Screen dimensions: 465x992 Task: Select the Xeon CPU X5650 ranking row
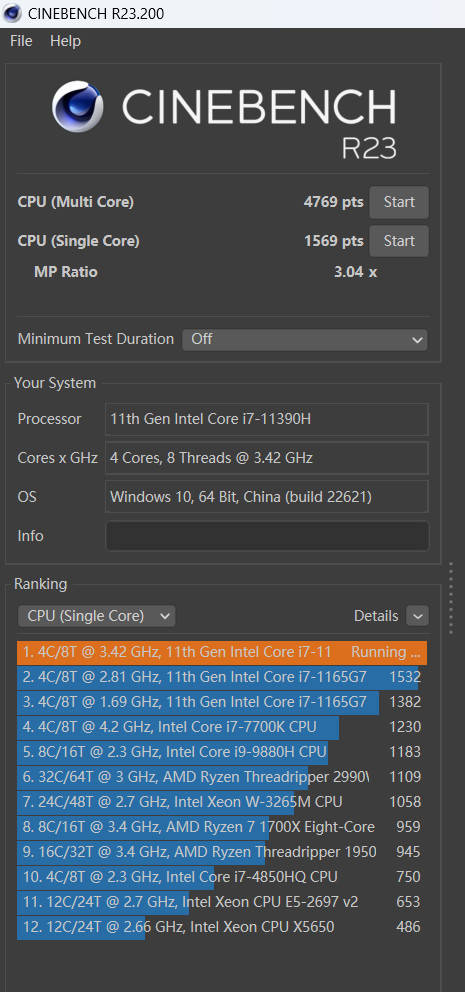pos(222,927)
